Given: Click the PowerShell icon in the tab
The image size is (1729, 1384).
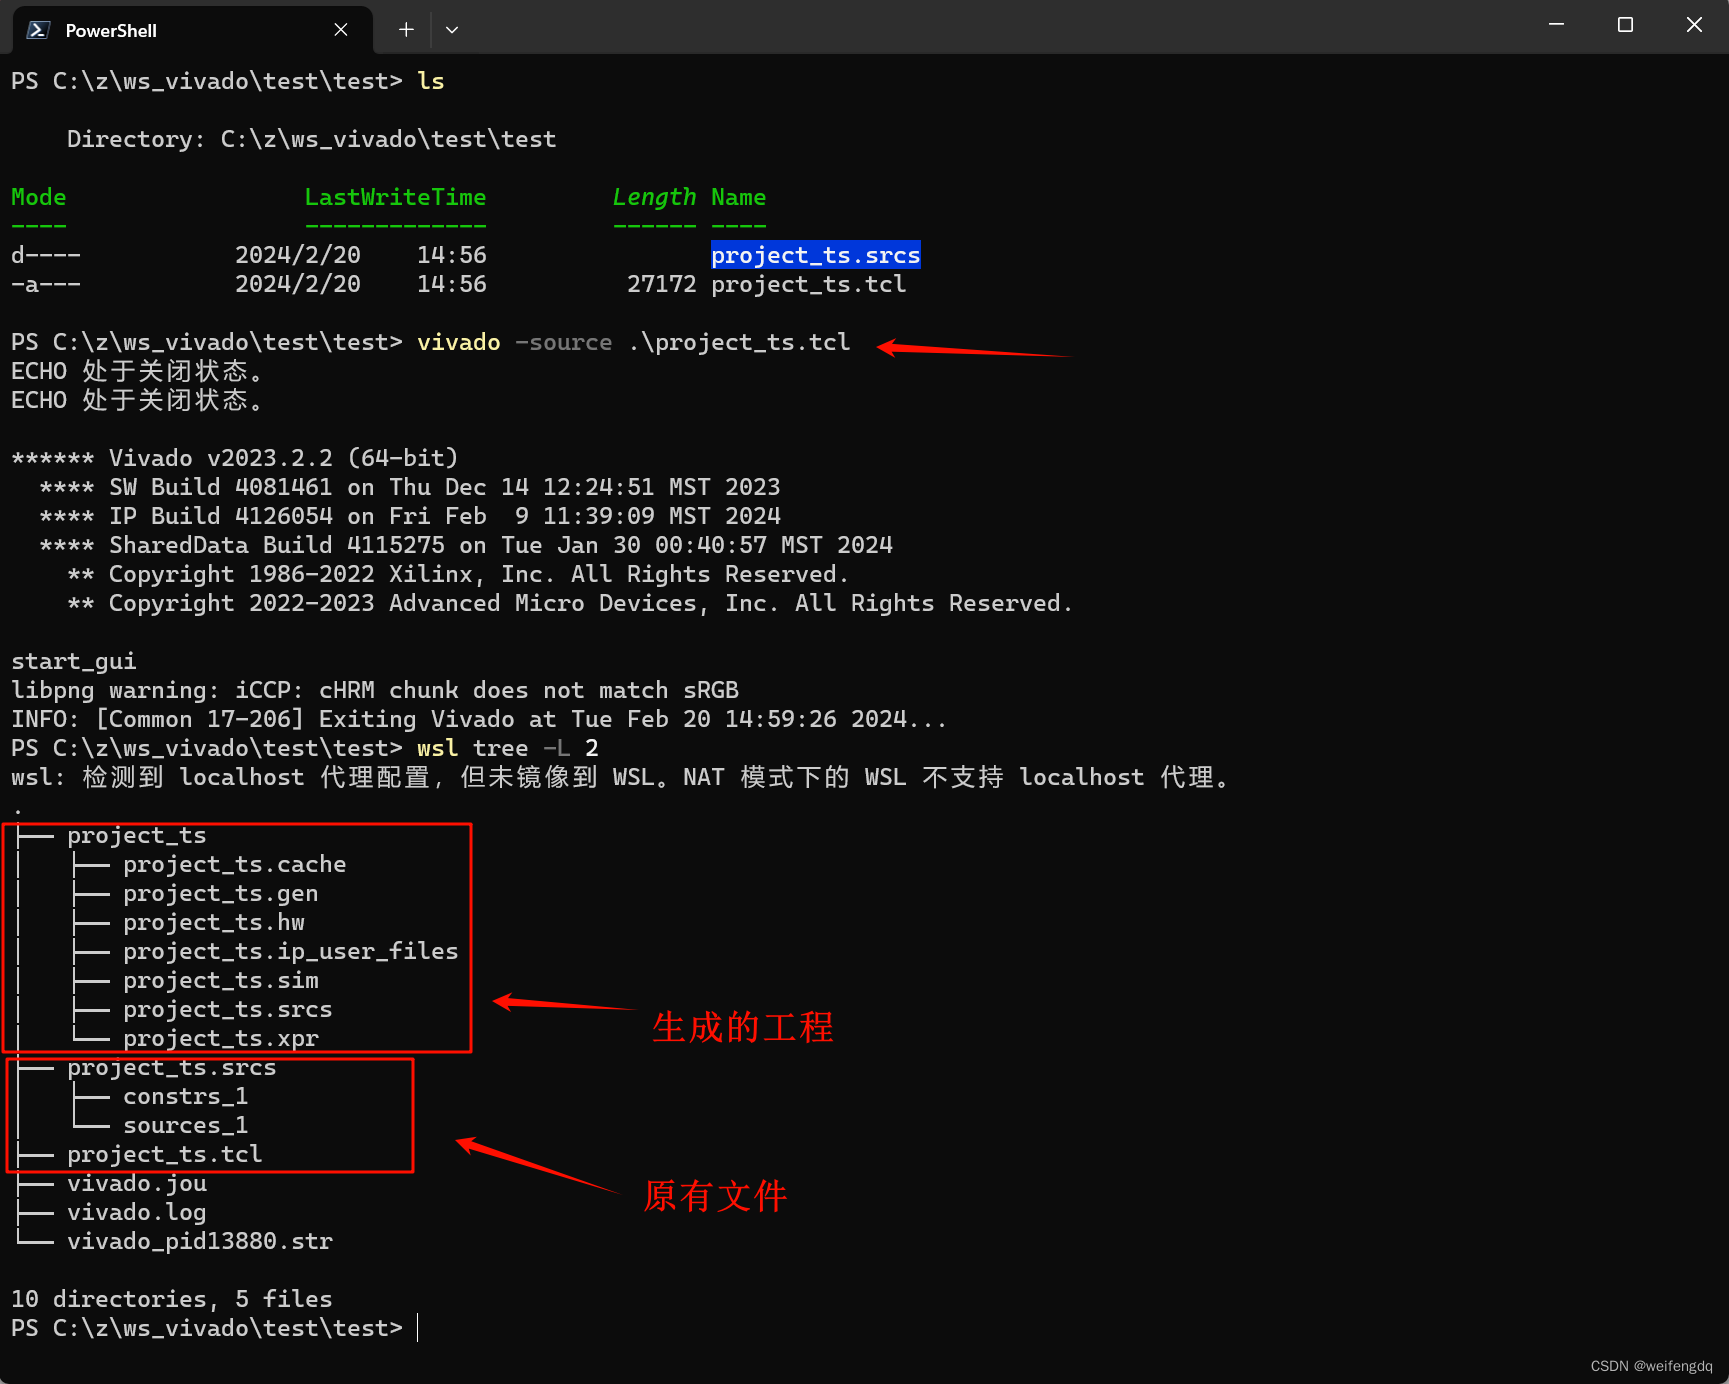Looking at the screenshot, I should [38, 30].
